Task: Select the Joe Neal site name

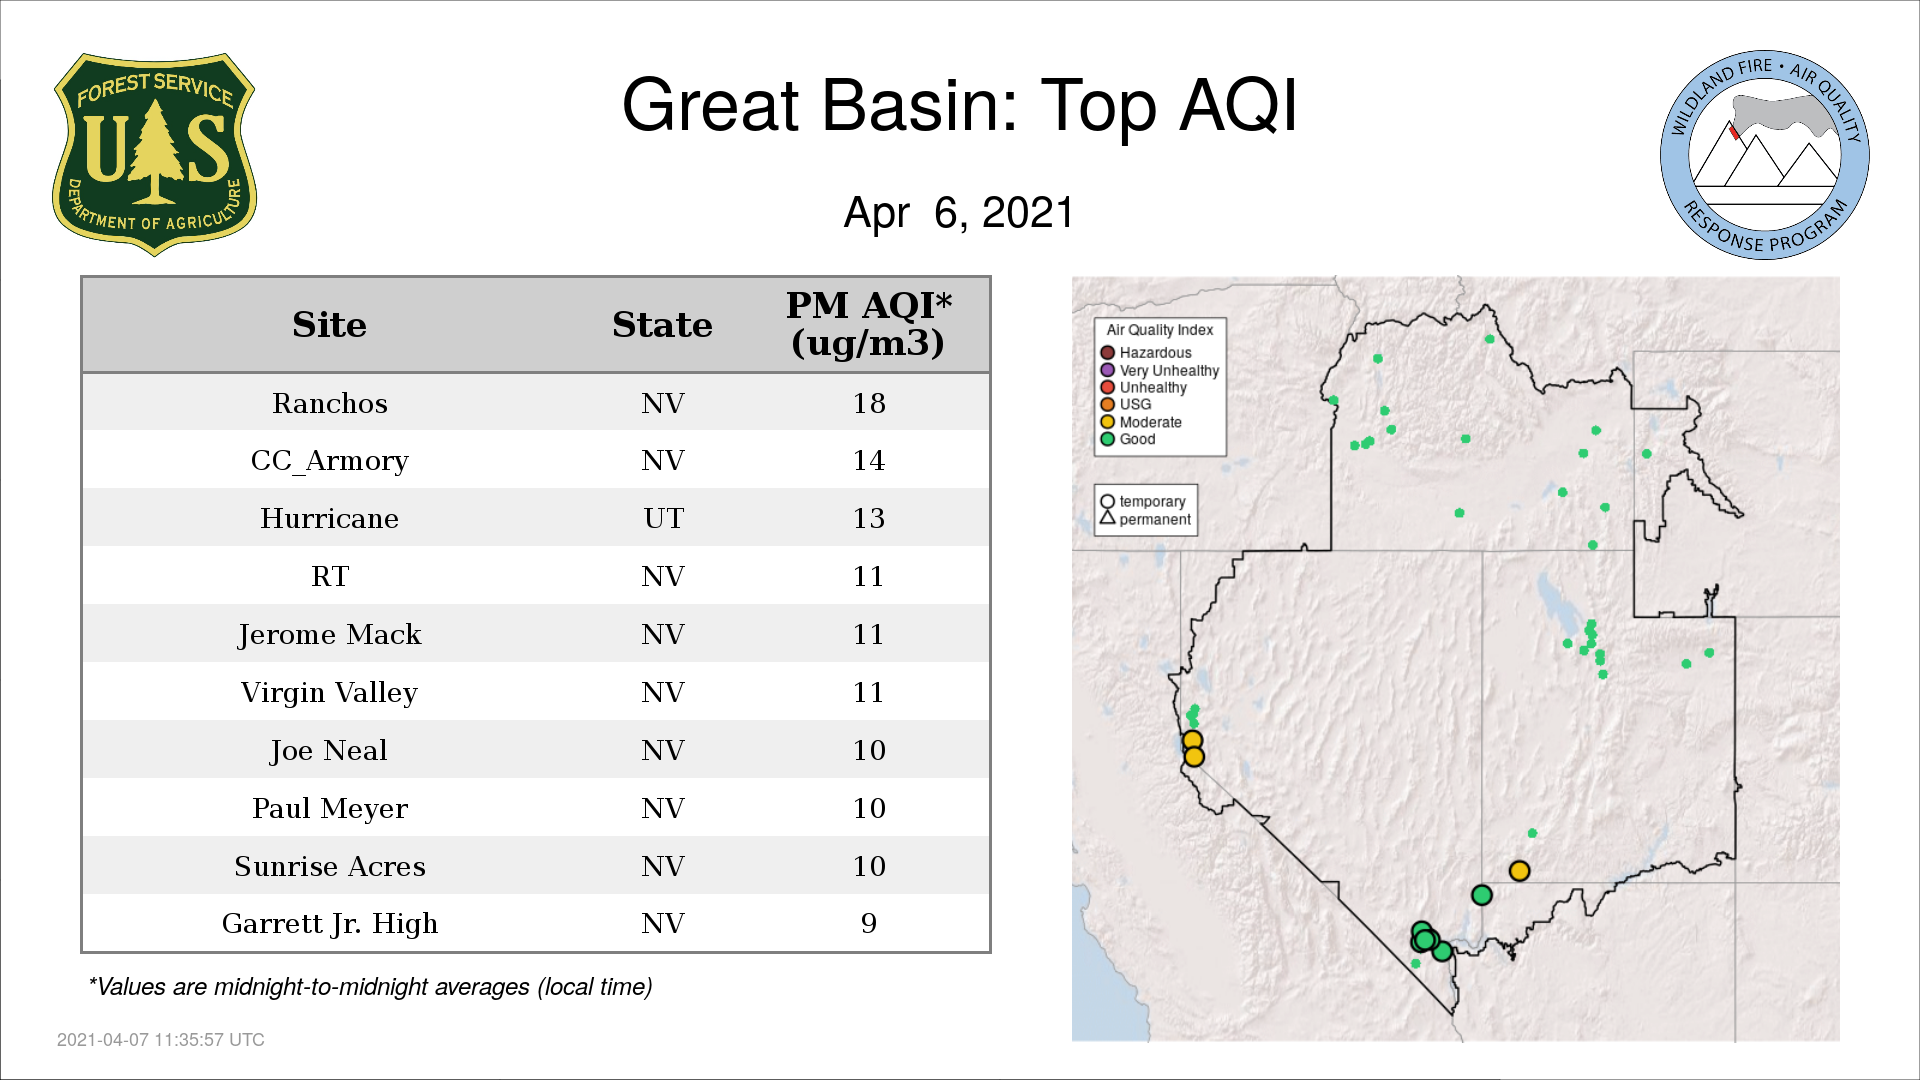Action: pos(329,751)
